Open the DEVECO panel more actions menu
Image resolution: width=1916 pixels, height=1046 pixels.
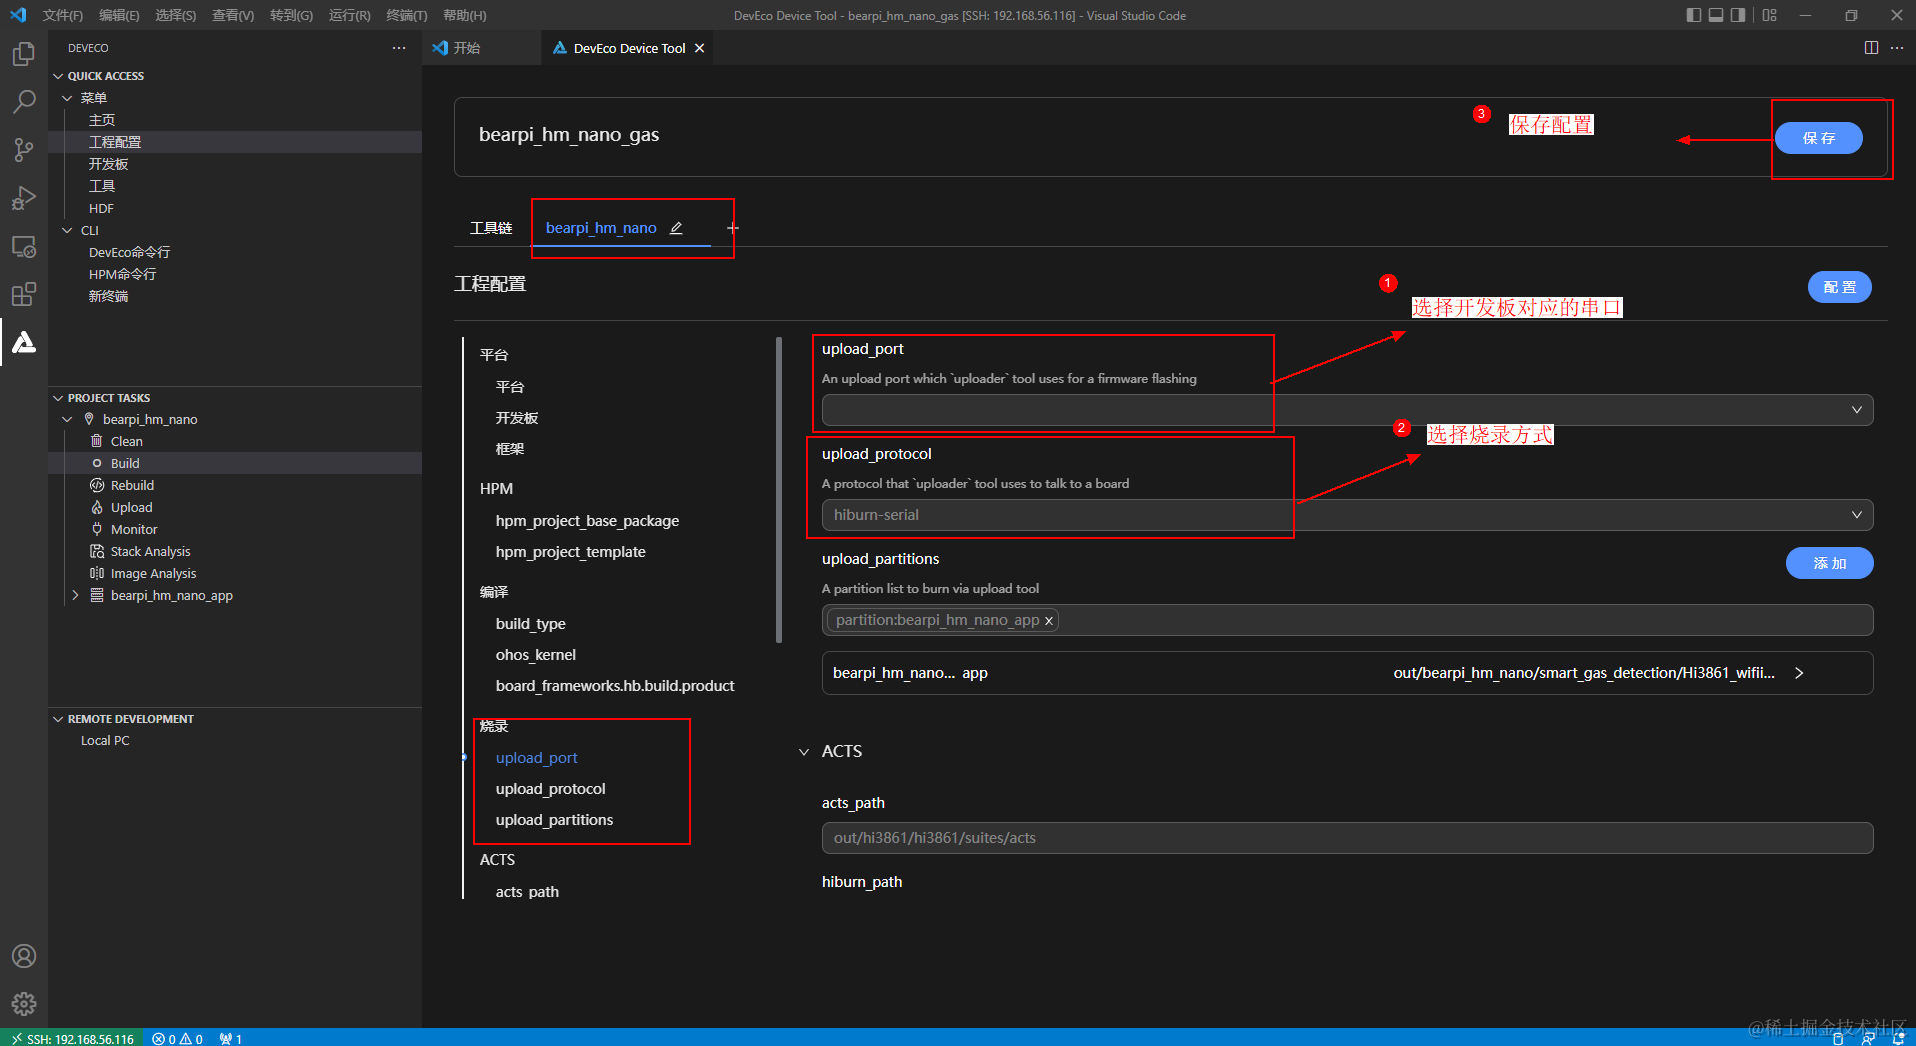399,48
